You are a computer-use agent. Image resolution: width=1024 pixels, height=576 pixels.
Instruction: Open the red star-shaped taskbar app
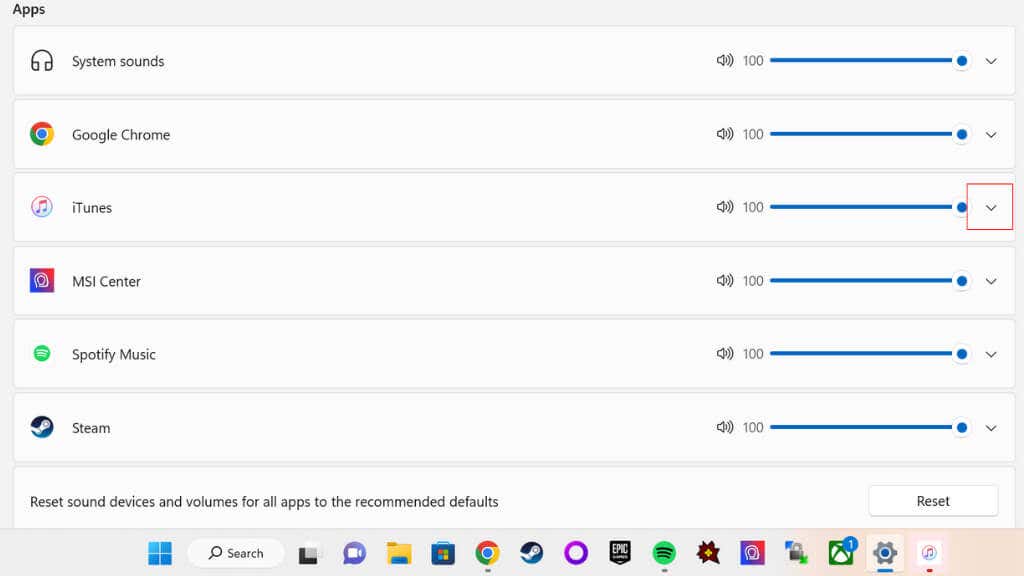[708, 553]
